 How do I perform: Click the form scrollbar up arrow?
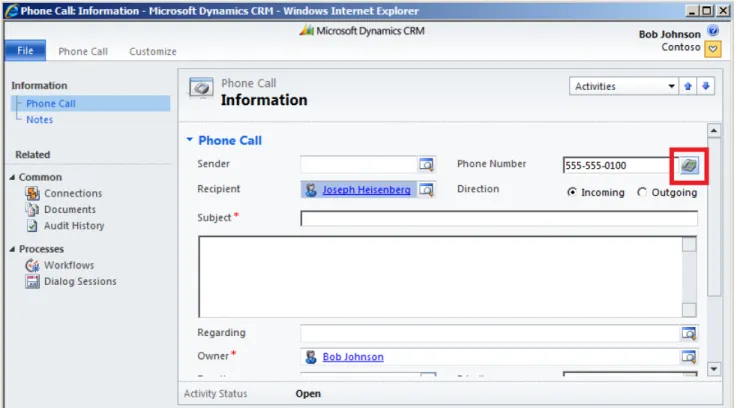coord(713,131)
